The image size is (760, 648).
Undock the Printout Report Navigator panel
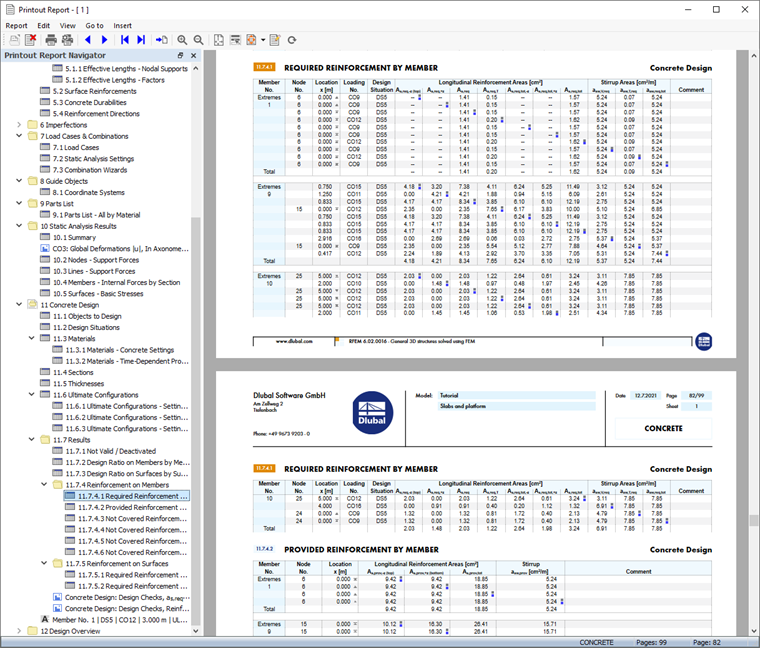(180, 56)
